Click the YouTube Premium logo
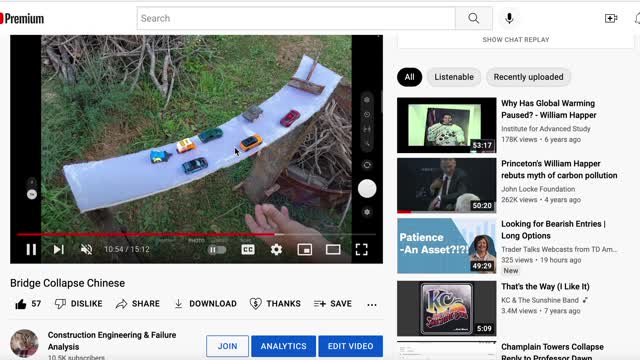The width and height of the screenshot is (640, 360). pyautogui.click(x=22, y=18)
